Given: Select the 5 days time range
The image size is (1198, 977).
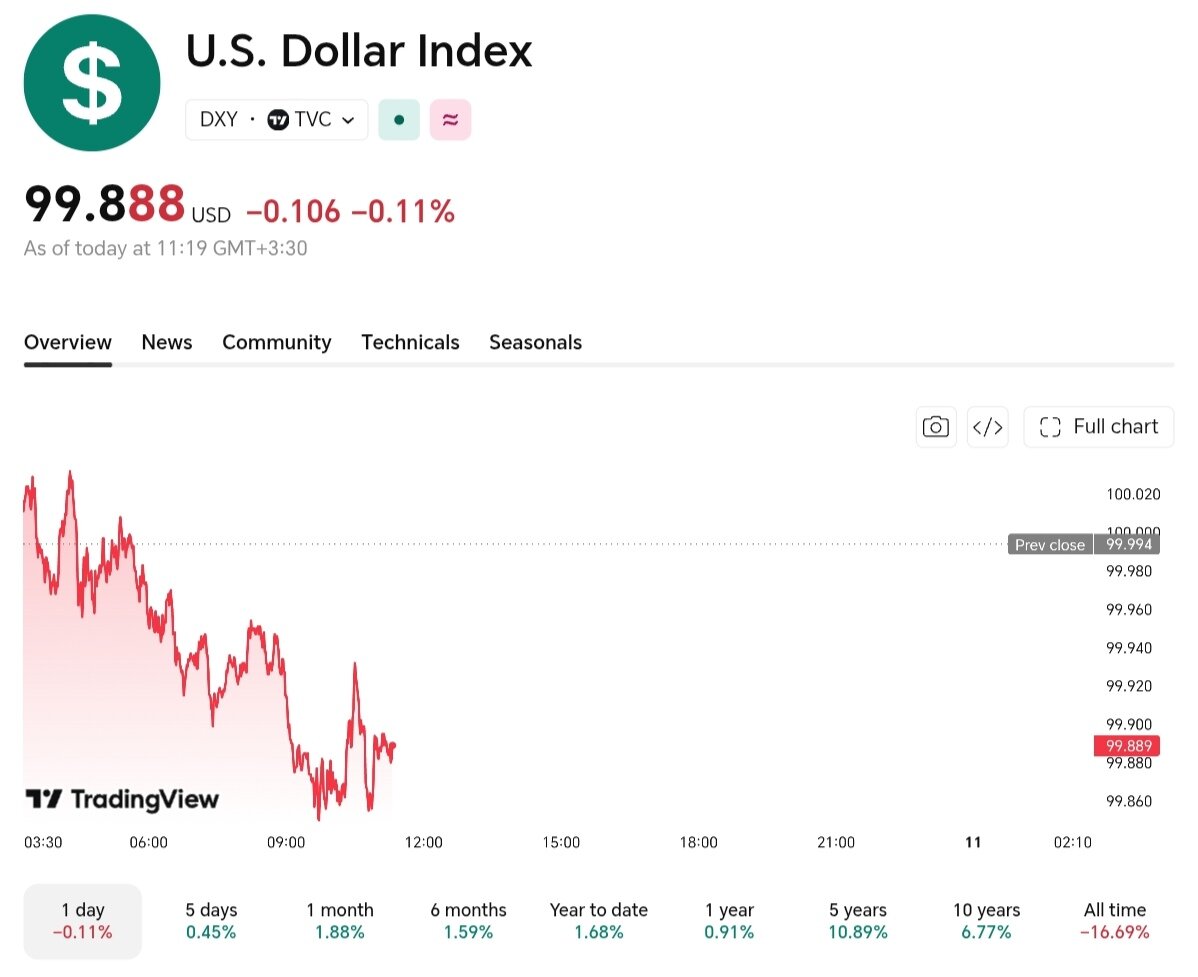Looking at the screenshot, I should click(211, 920).
